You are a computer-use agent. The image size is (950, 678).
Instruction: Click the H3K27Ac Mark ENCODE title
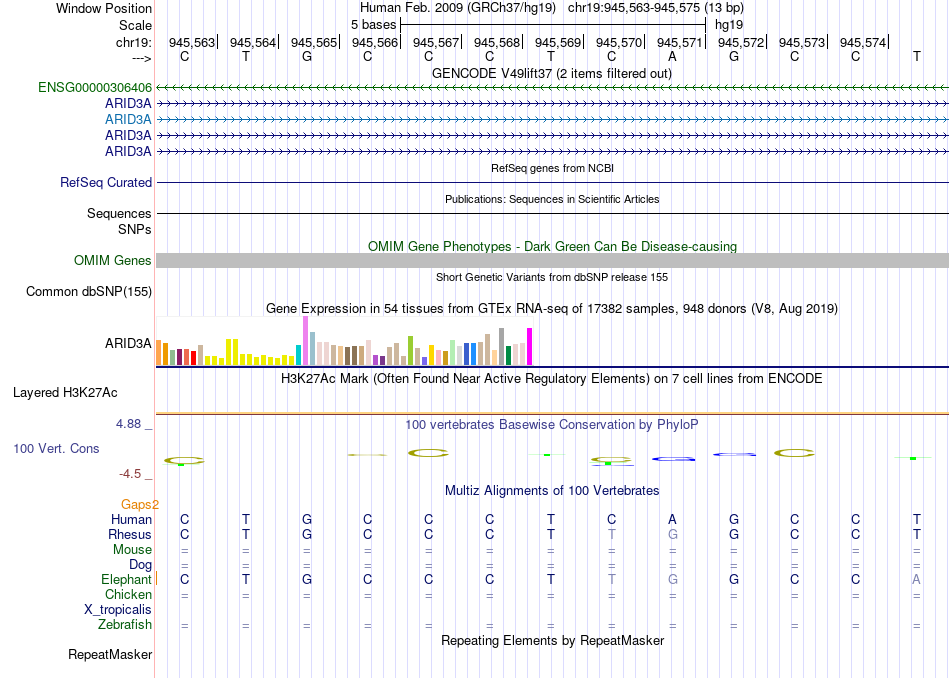pyautogui.click(x=552, y=379)
